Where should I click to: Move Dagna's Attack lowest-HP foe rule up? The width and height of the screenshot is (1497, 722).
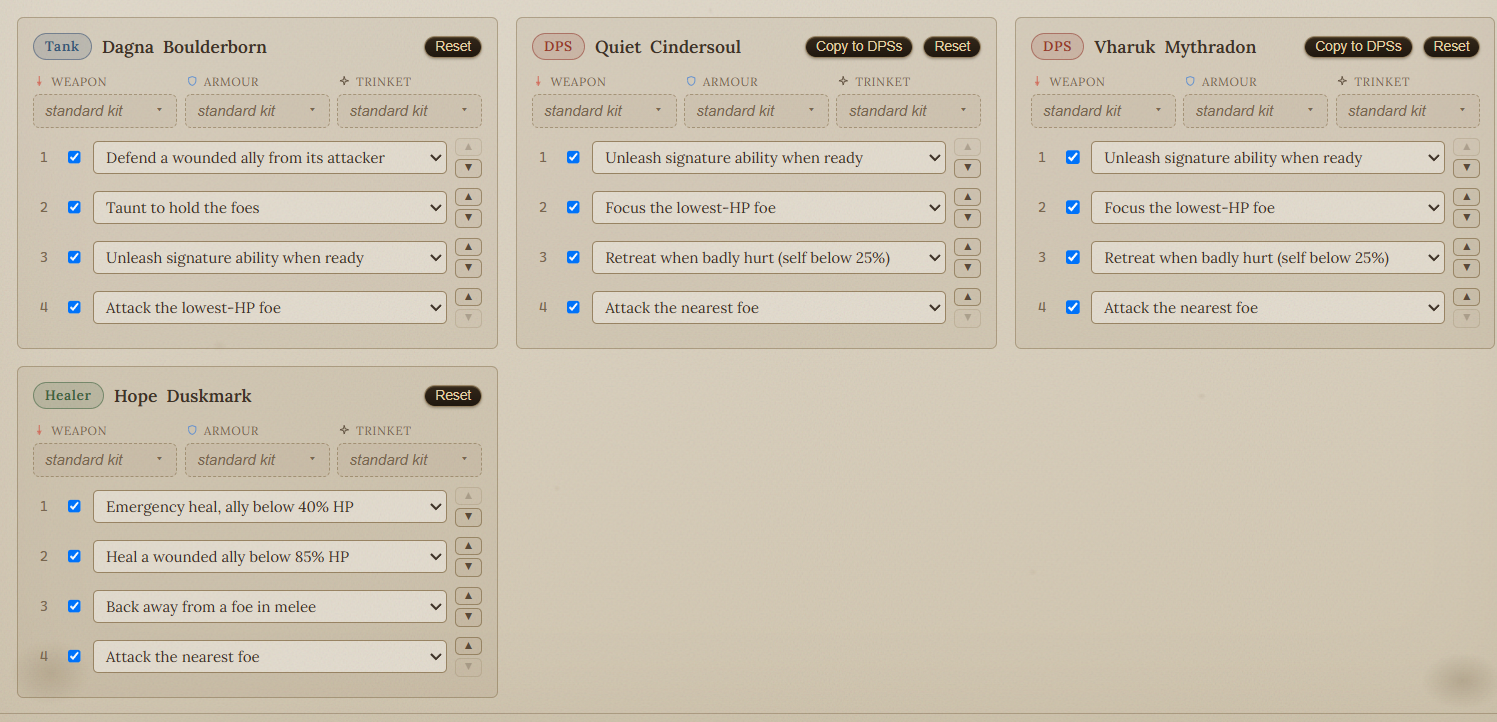pyautogui.click(x=468, y=297)
